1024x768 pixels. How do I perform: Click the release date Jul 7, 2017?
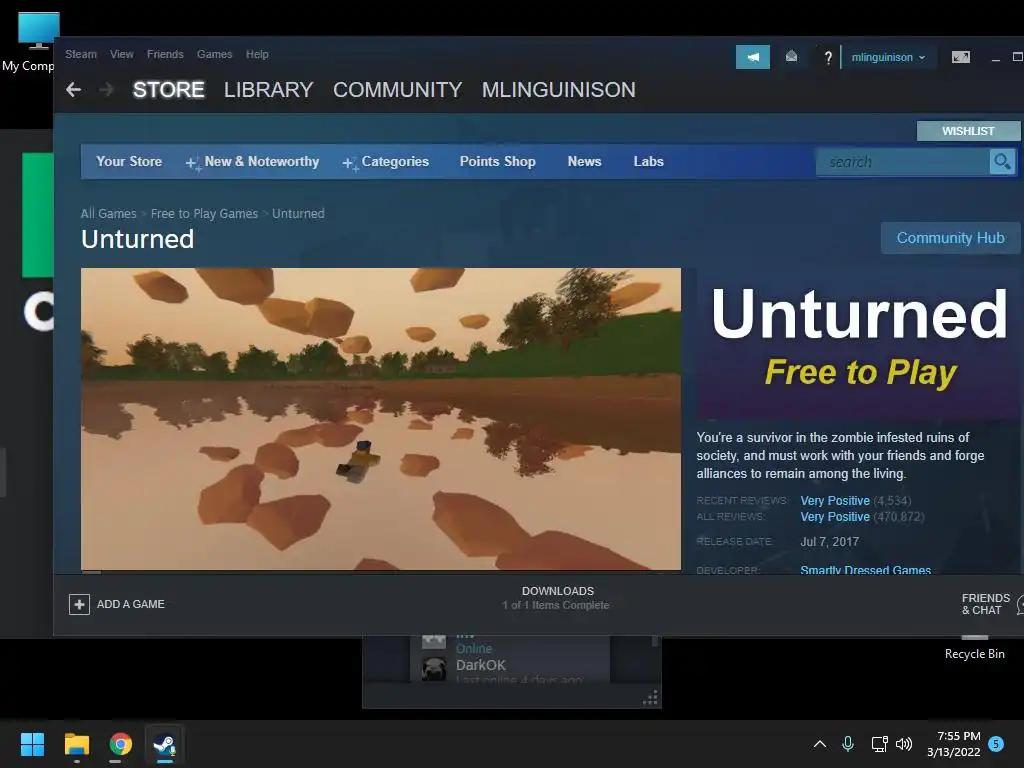pyautogui.click(x=829, y=541)
